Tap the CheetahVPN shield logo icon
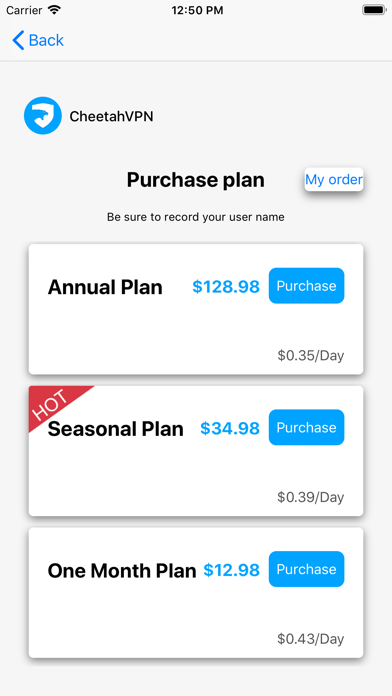 (x=43, y=116)
